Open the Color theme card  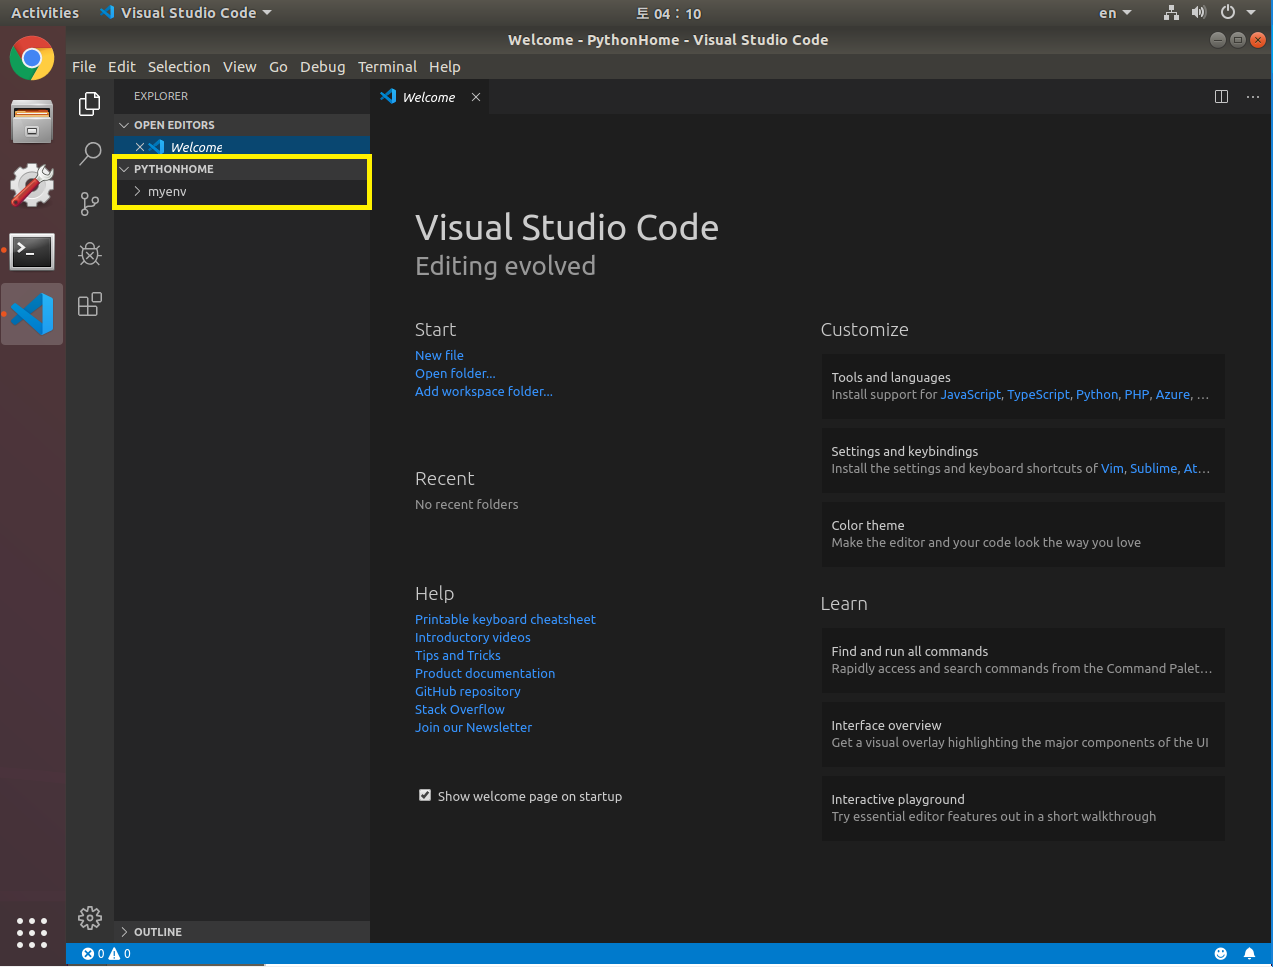point(1023,534)
